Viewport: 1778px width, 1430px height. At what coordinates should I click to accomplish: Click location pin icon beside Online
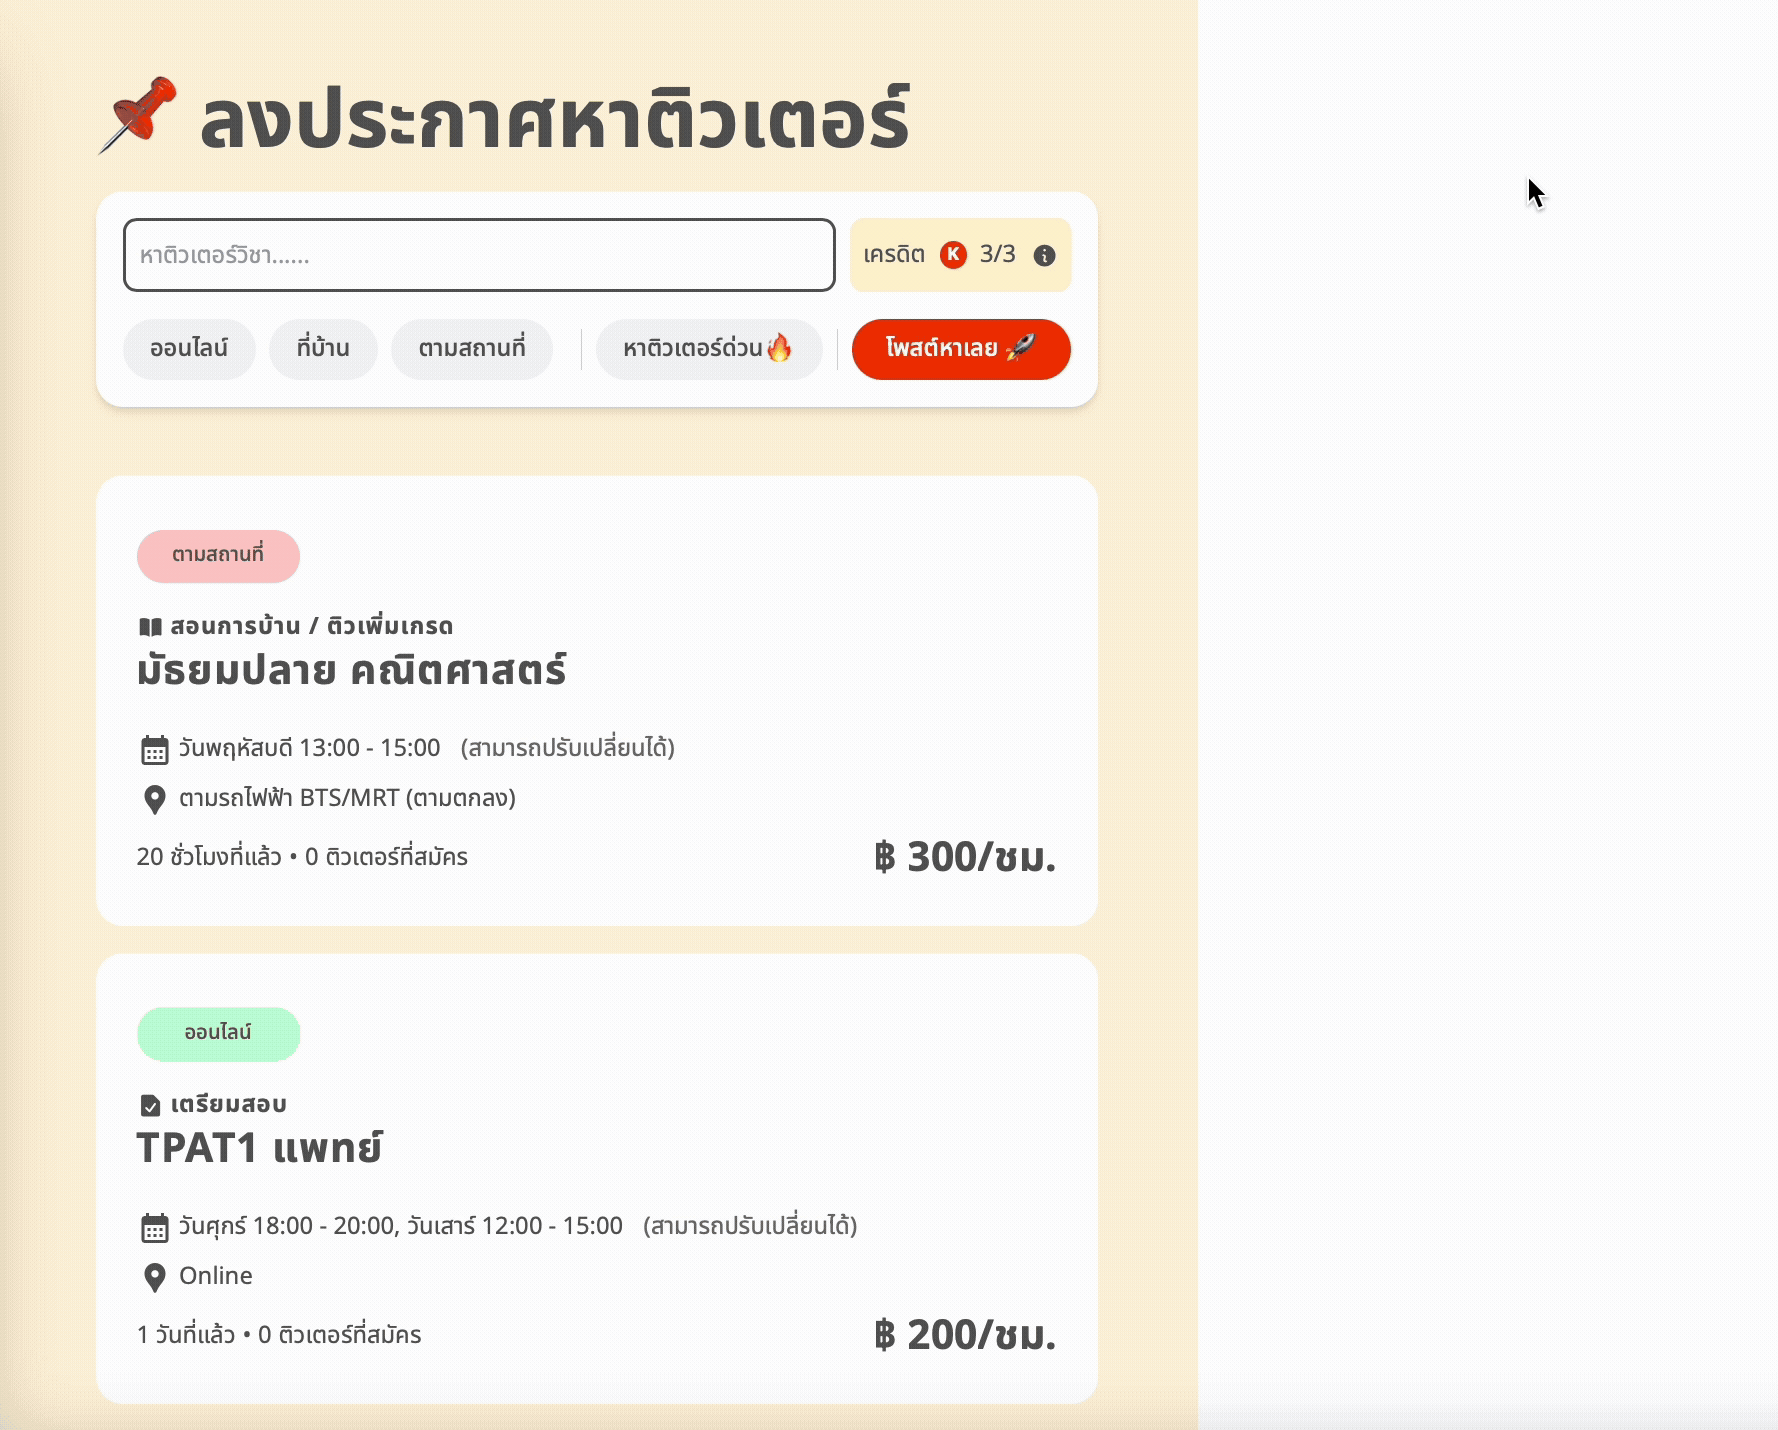154,1277
